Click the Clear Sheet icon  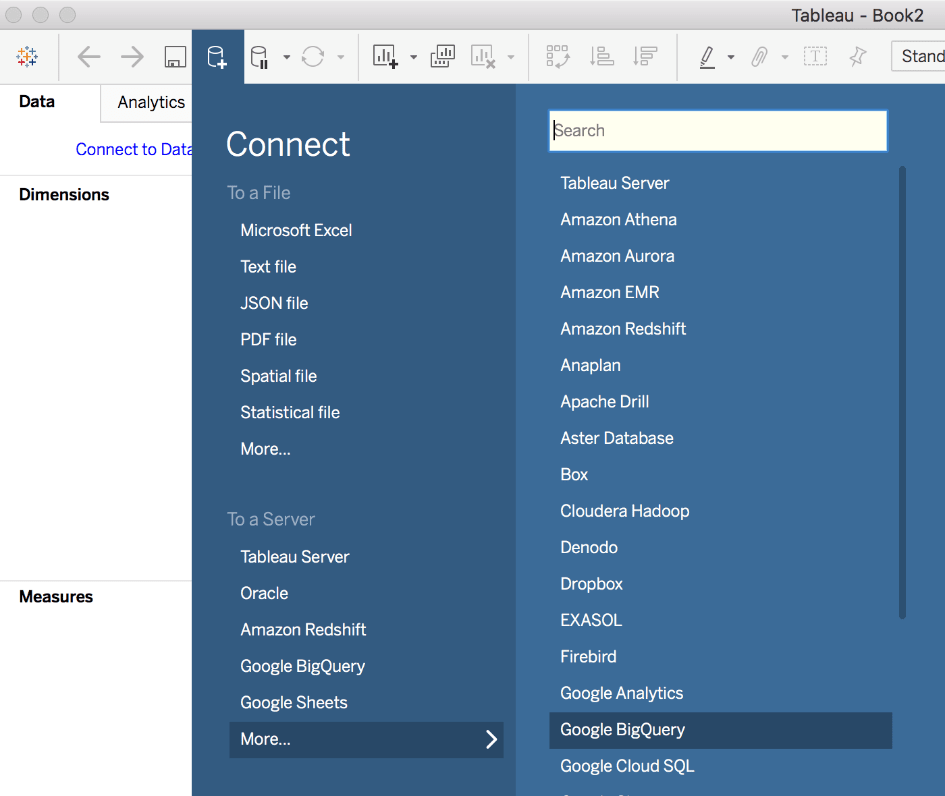click(x=483, y=57)
